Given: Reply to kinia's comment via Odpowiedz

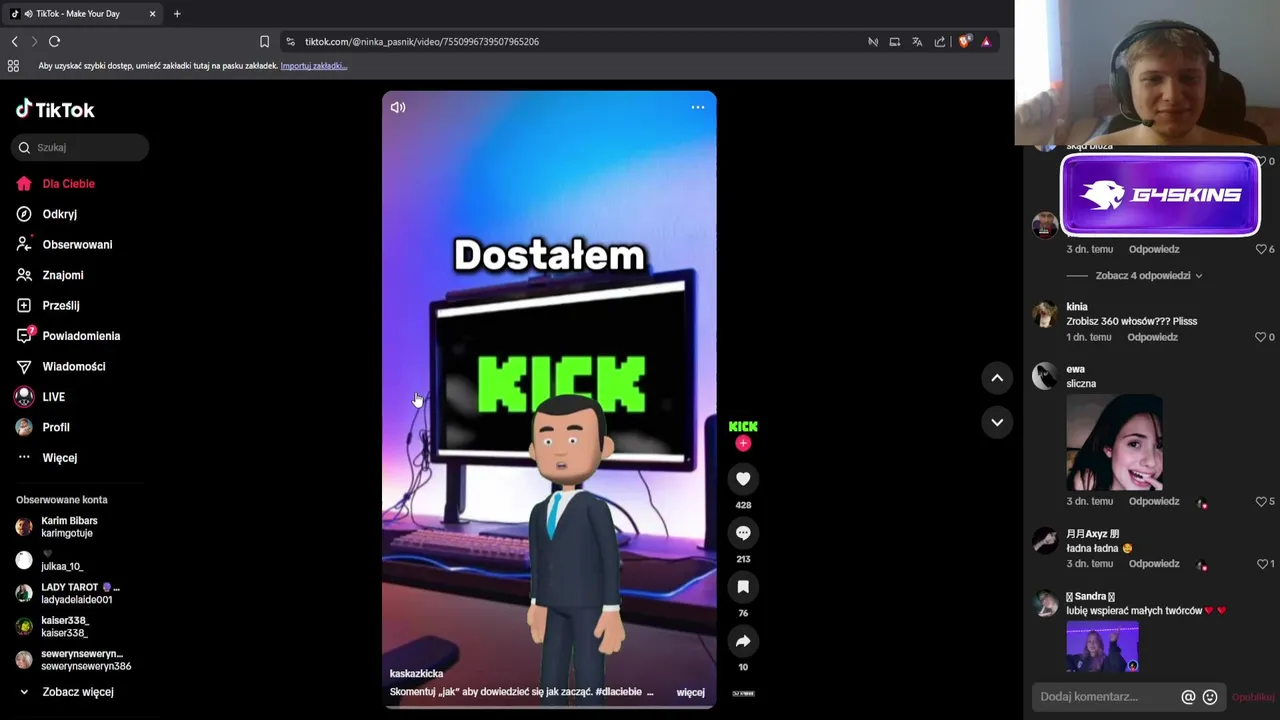Looking at the screenshot, I should pos(1152,337).
